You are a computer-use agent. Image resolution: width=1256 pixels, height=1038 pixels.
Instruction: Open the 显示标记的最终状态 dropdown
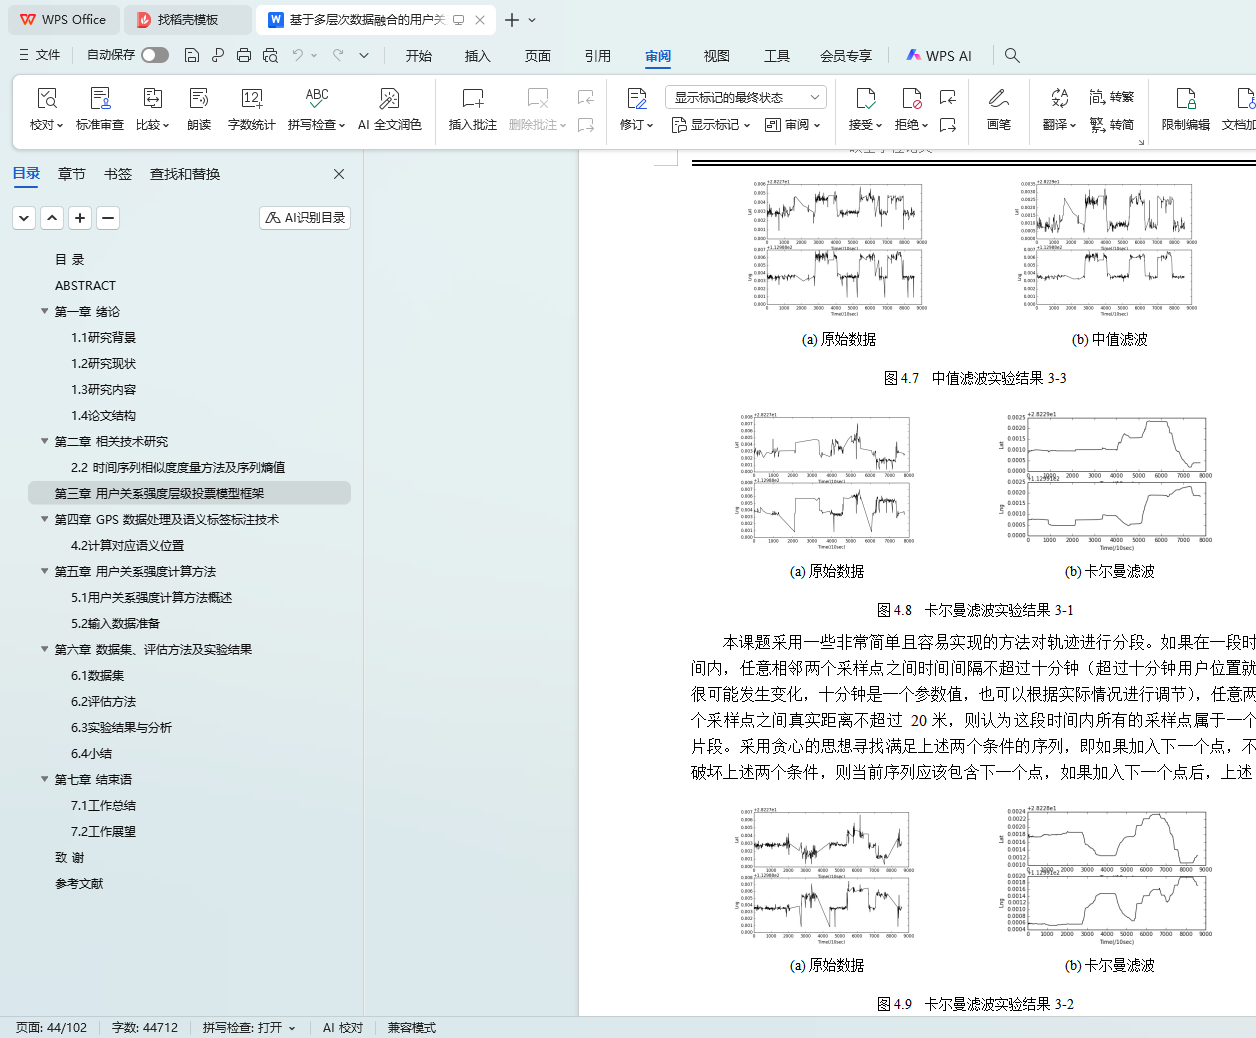(745, 97)
